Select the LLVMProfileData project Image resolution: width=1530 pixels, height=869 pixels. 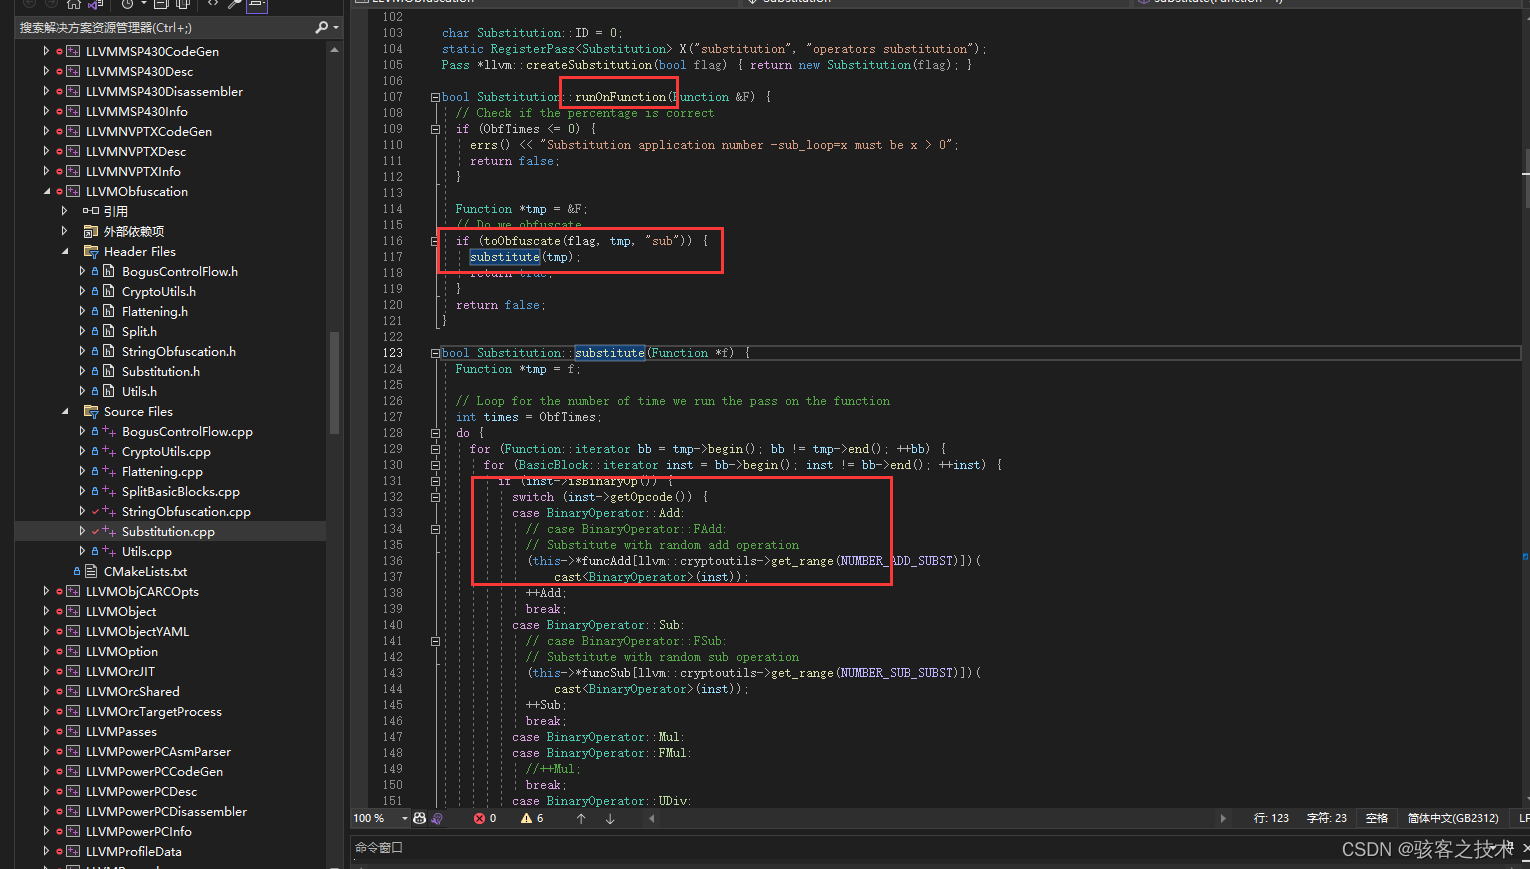click(134, 851)
